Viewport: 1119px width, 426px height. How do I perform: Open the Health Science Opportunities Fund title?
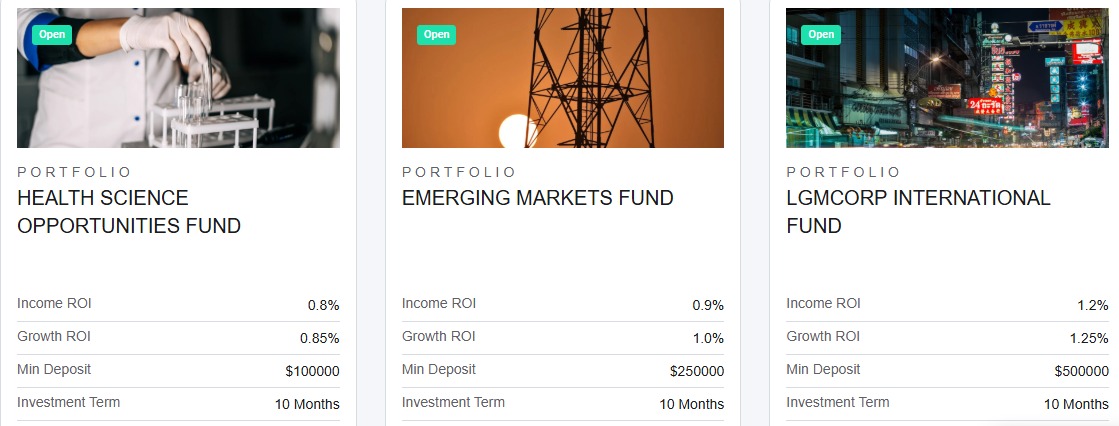tap(129, 212)
